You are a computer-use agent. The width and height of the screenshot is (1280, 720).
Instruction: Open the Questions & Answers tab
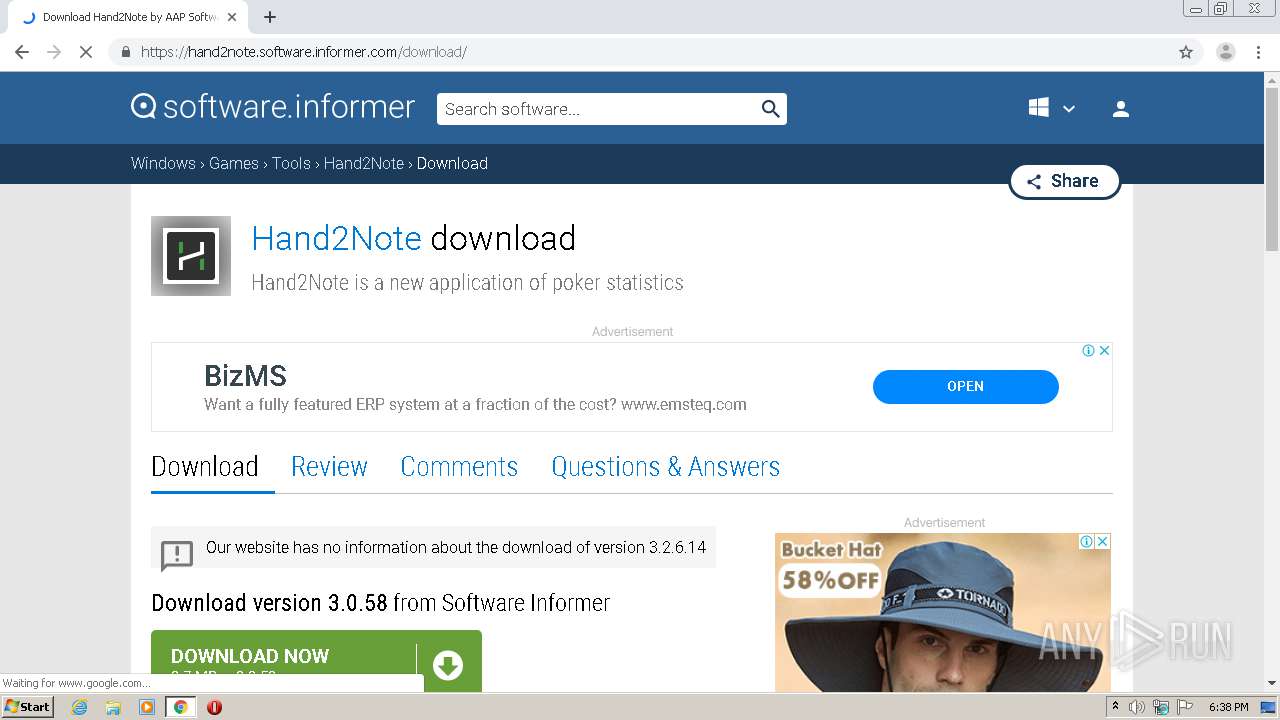pos(665,467)
